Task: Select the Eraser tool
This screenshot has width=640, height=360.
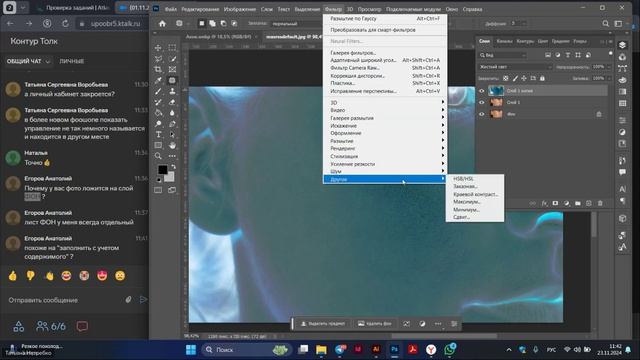Action: point(172,102)
